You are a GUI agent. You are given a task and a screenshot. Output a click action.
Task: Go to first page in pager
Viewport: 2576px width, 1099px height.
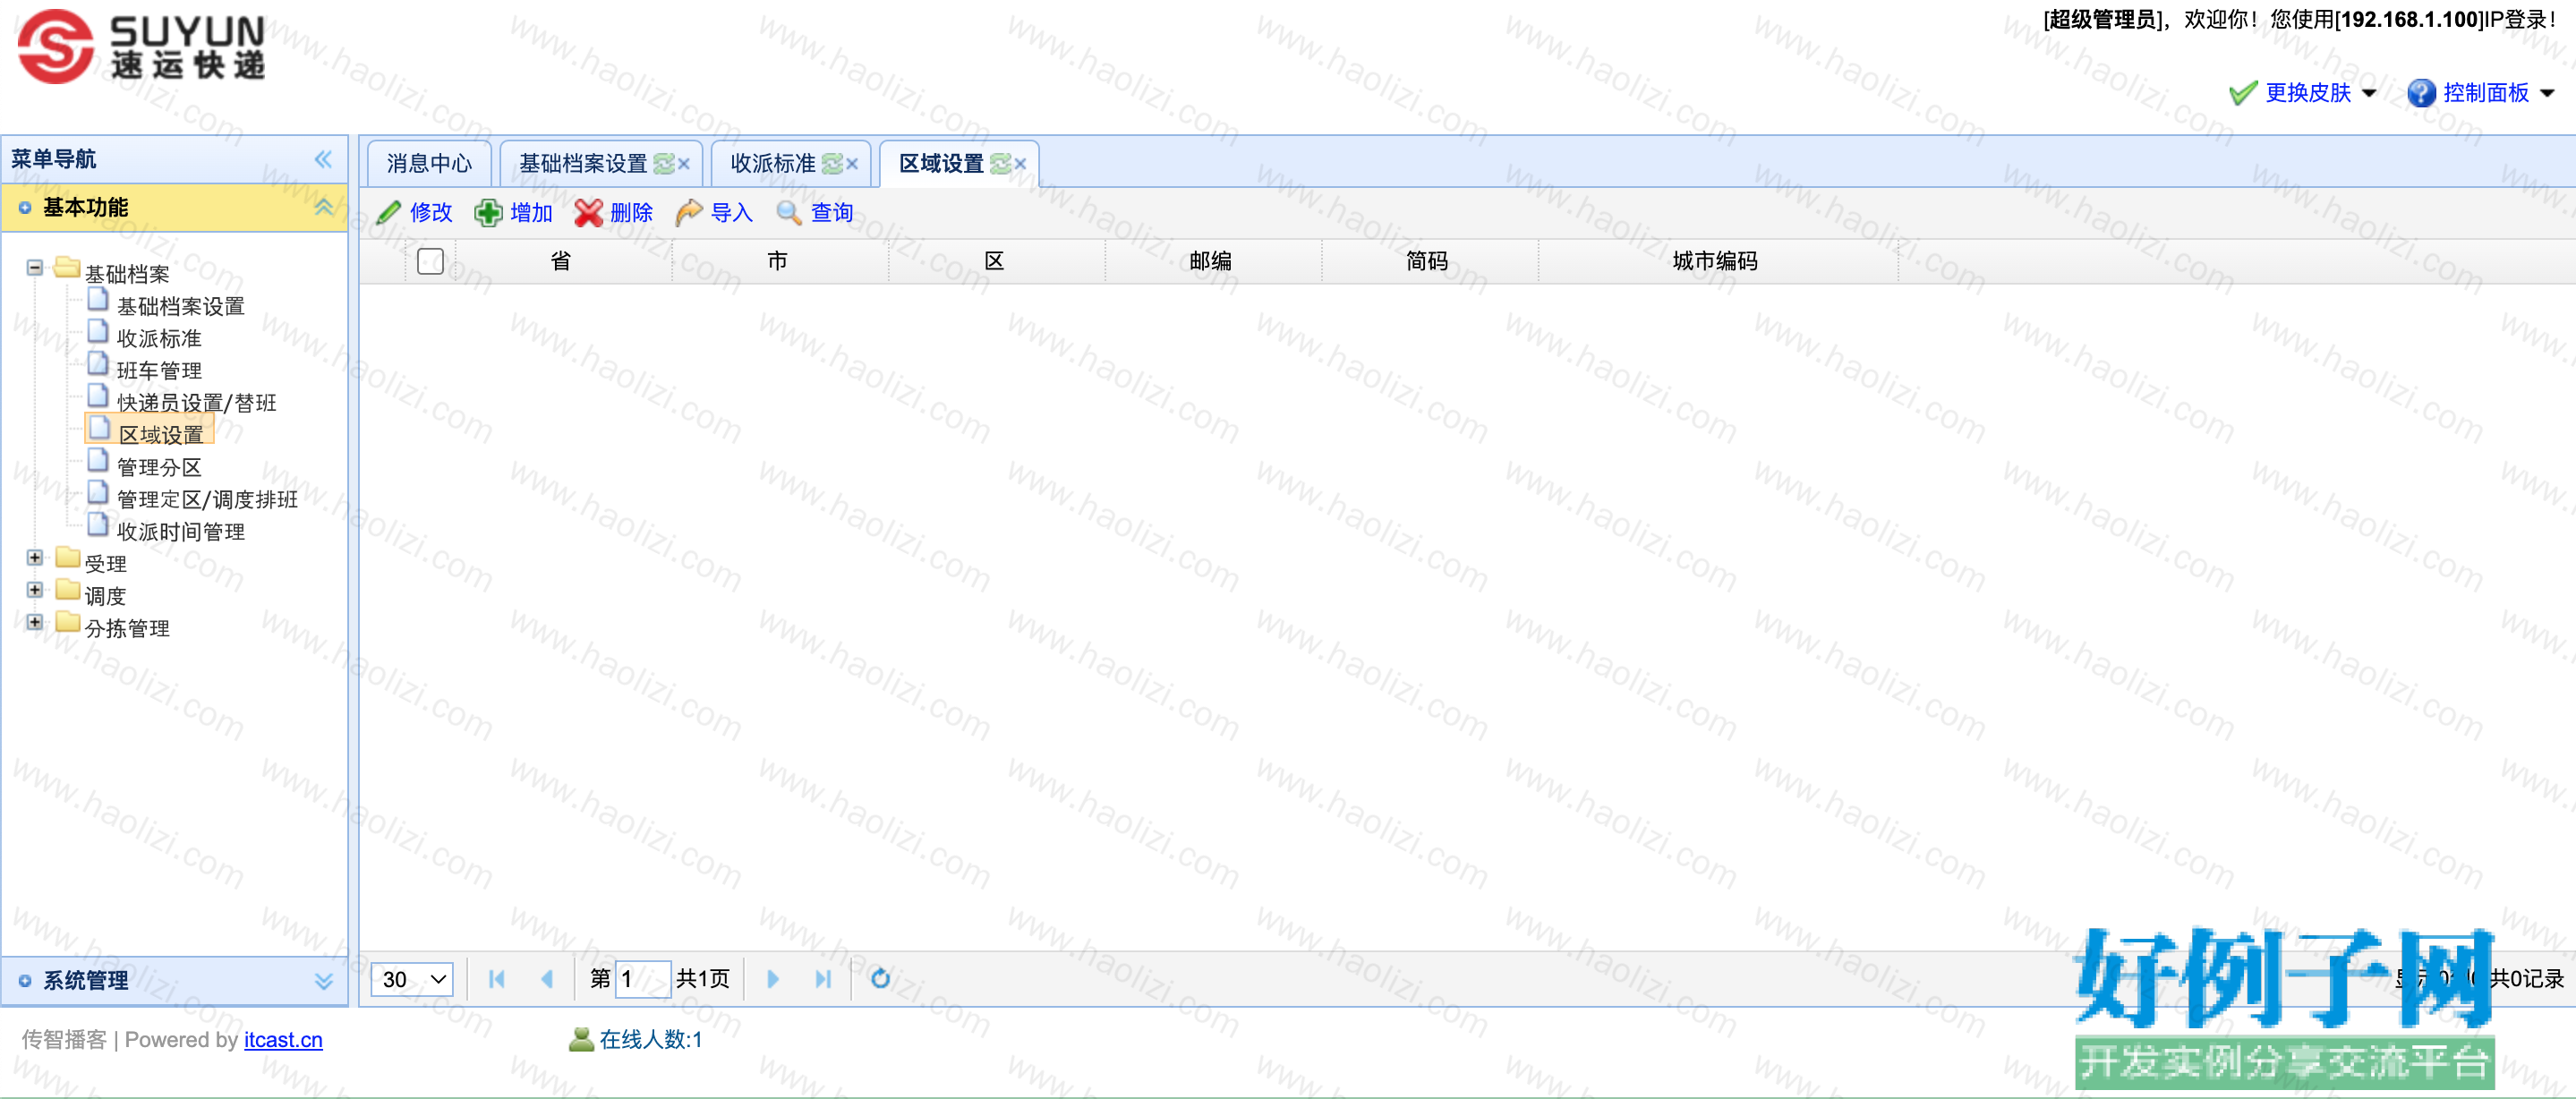(x=497, y=979)
